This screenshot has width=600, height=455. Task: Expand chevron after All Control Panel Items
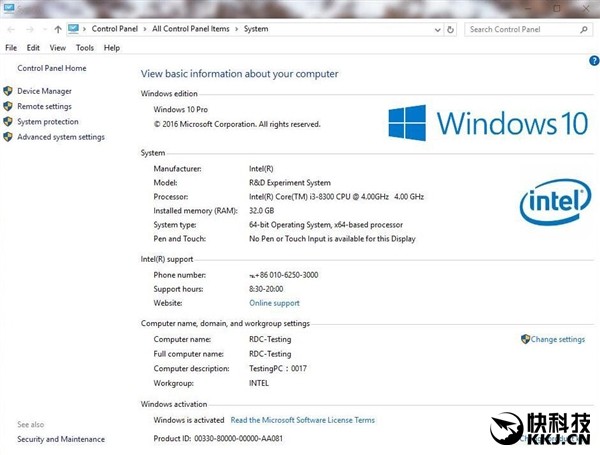click(236, 29)
